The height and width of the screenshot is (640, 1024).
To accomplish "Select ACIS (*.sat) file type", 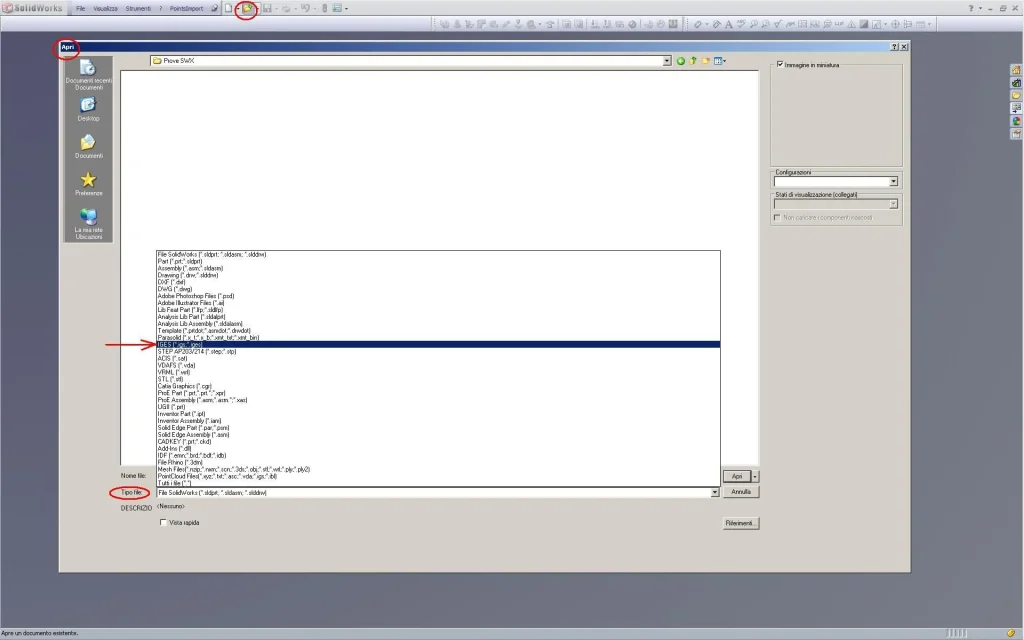I will click(x=438, y=359).
